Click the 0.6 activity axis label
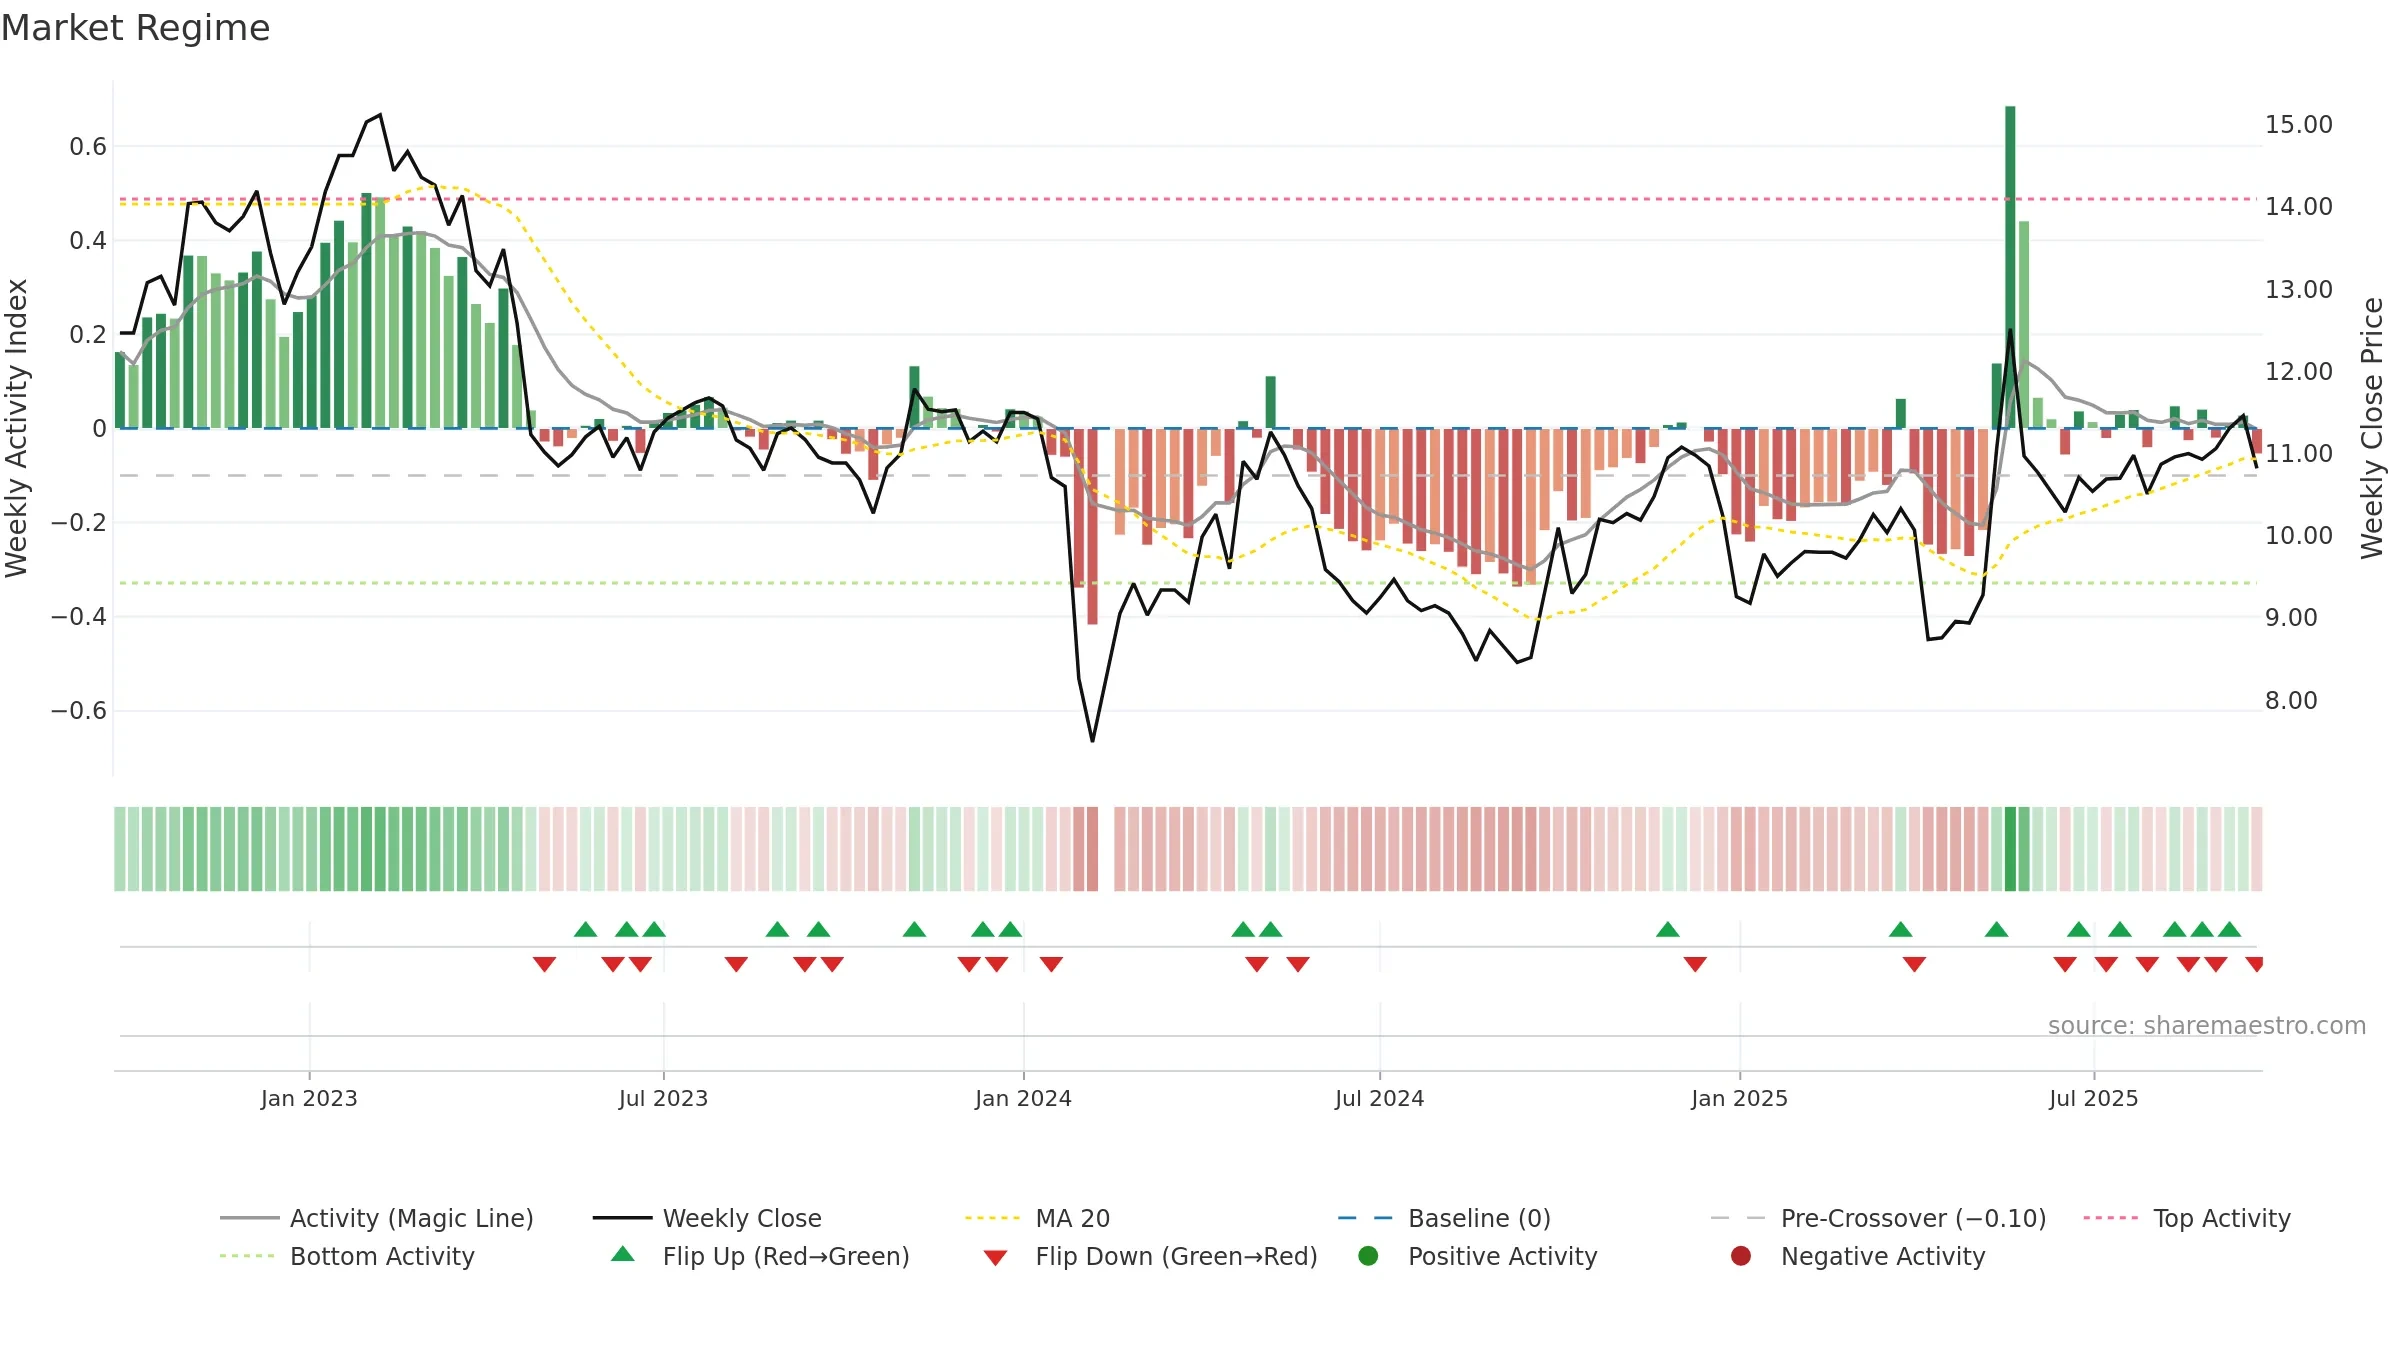 [x=88, y=147]
